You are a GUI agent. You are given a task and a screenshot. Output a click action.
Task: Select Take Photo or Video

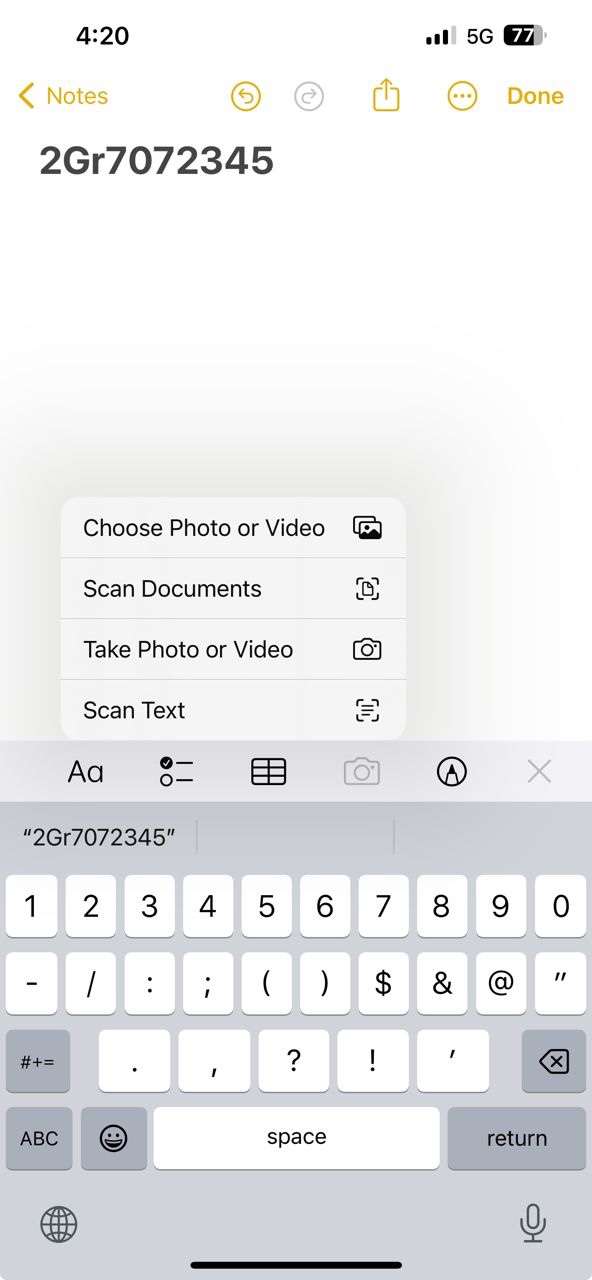tap(233, 650)
